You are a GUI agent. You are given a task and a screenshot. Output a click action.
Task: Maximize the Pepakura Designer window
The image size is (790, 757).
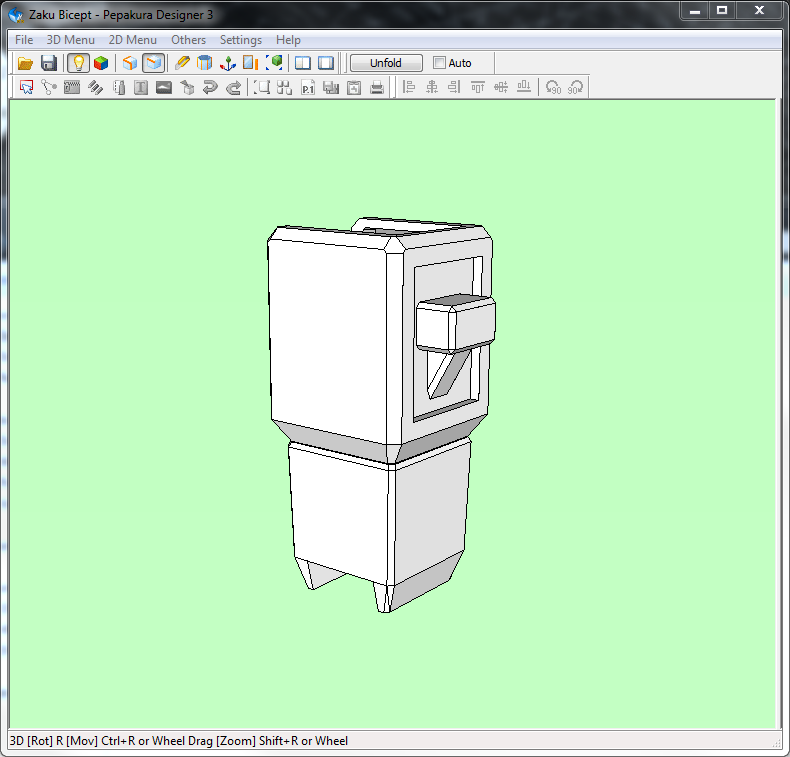(x=722, y=10)
